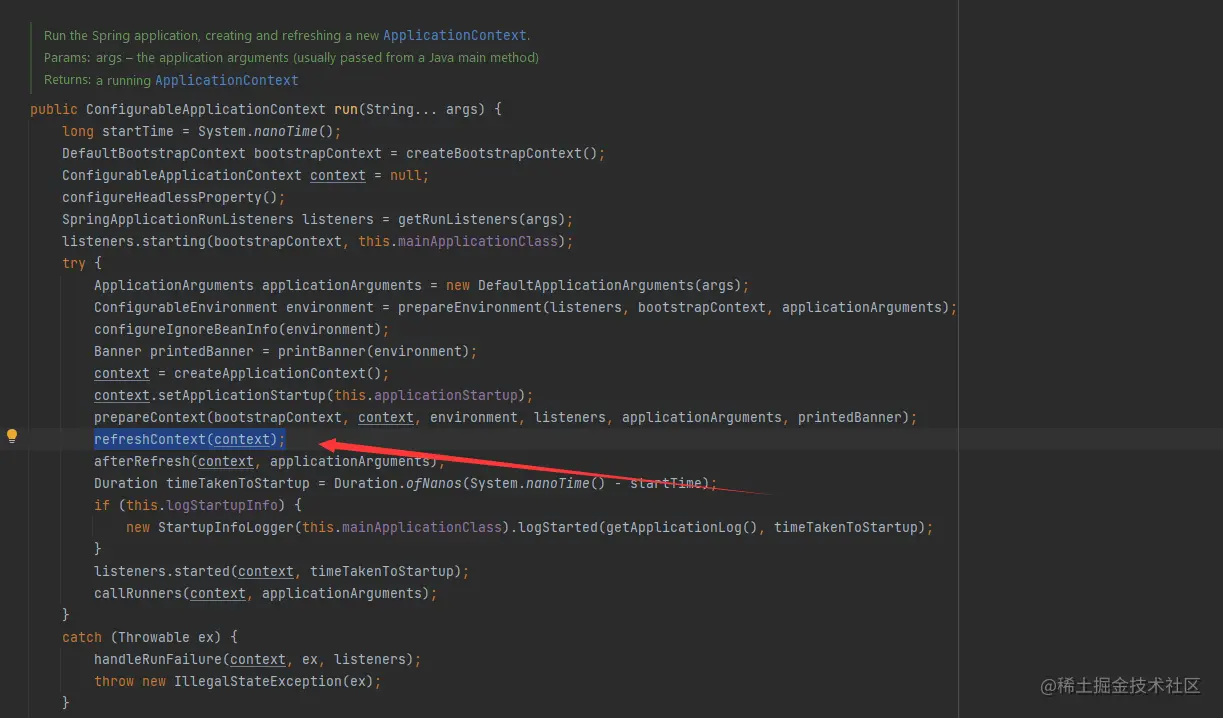This screenshot has height=718, width=1223.
Task: Click the Banner type name
Action: point(118,351)
